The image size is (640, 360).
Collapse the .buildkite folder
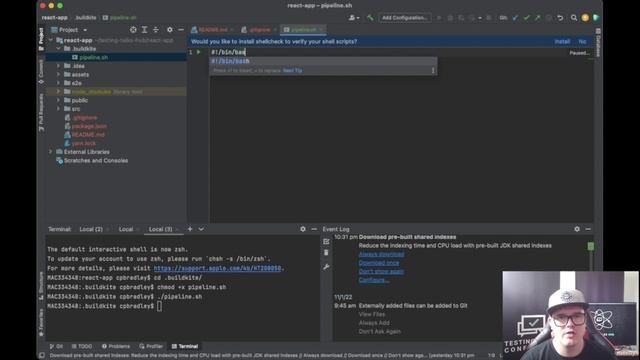58,49
